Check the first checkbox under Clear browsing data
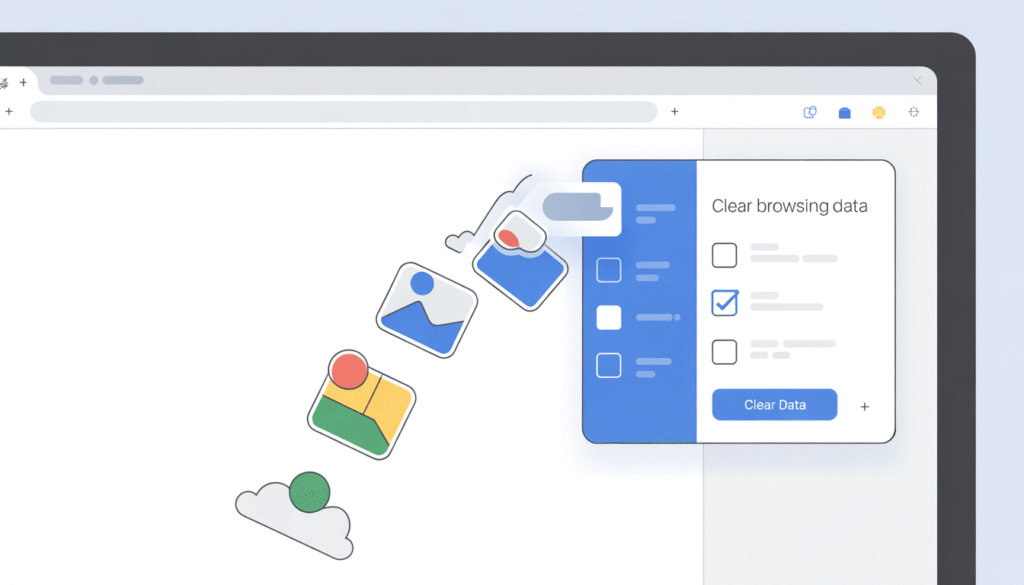 pos(724,255)
